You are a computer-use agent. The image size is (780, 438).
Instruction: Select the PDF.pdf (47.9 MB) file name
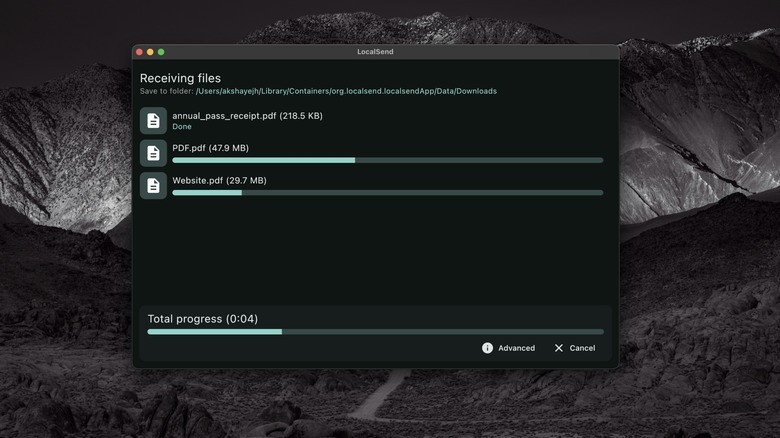[x=210, y=148]
